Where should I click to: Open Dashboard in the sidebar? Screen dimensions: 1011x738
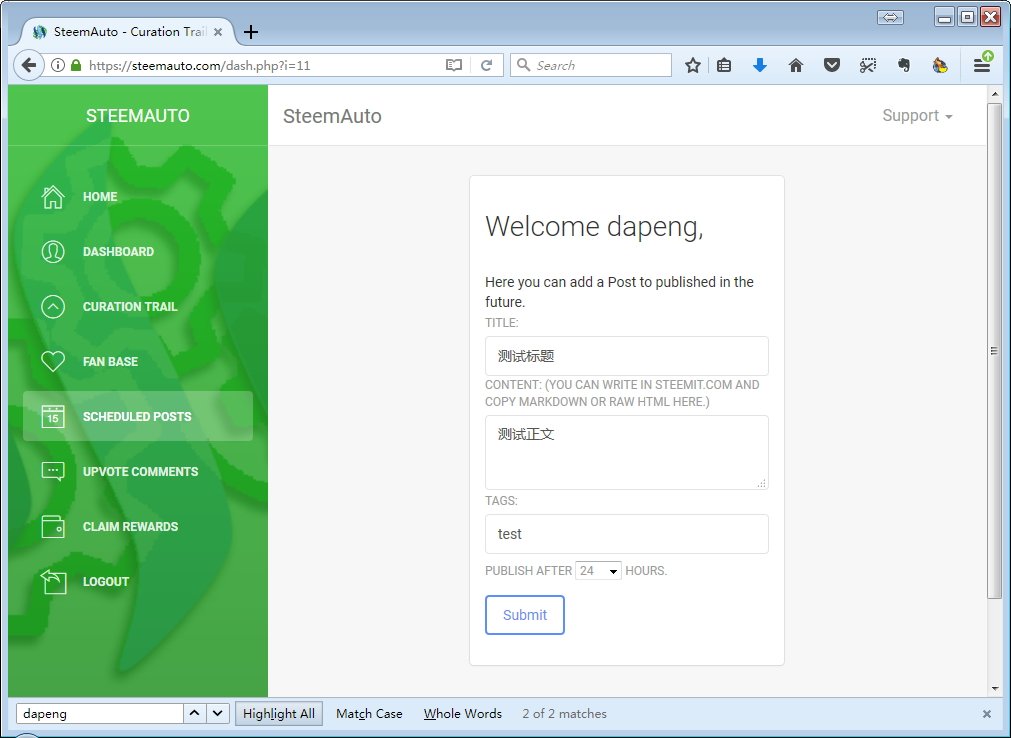pyautogui.click(x=137, y=251)
